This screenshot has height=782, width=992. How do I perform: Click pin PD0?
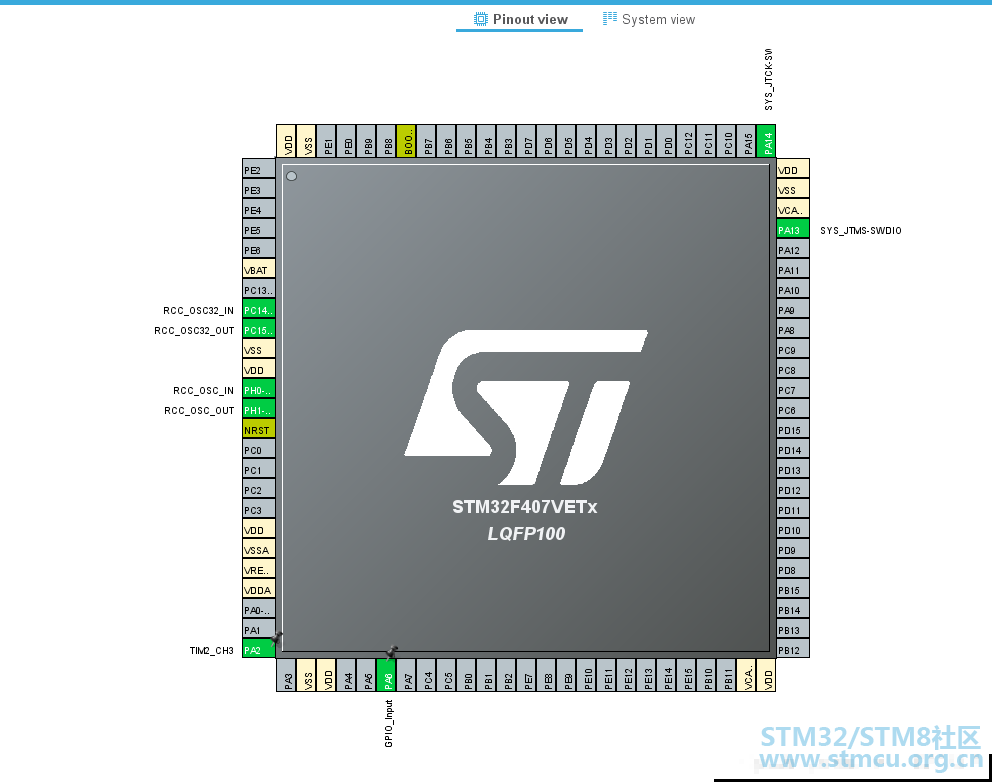pyautogui.click(x=667, y=141)
